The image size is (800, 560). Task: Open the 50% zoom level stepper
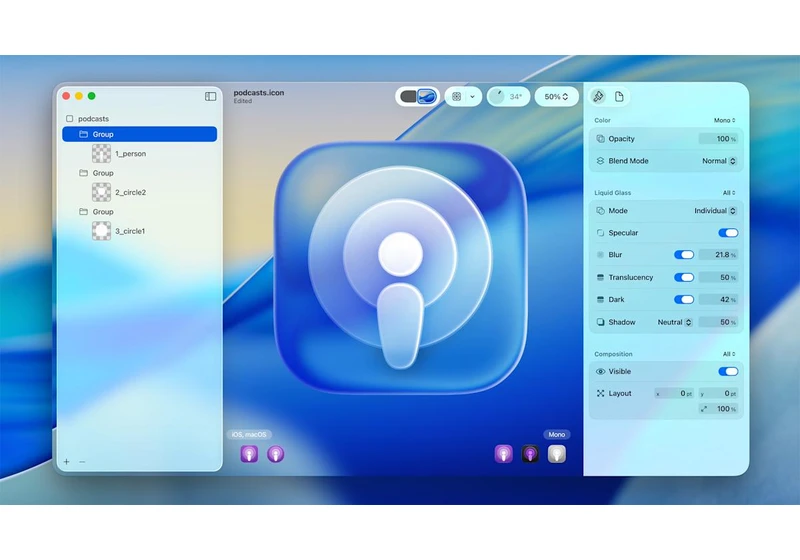[556, 96]
